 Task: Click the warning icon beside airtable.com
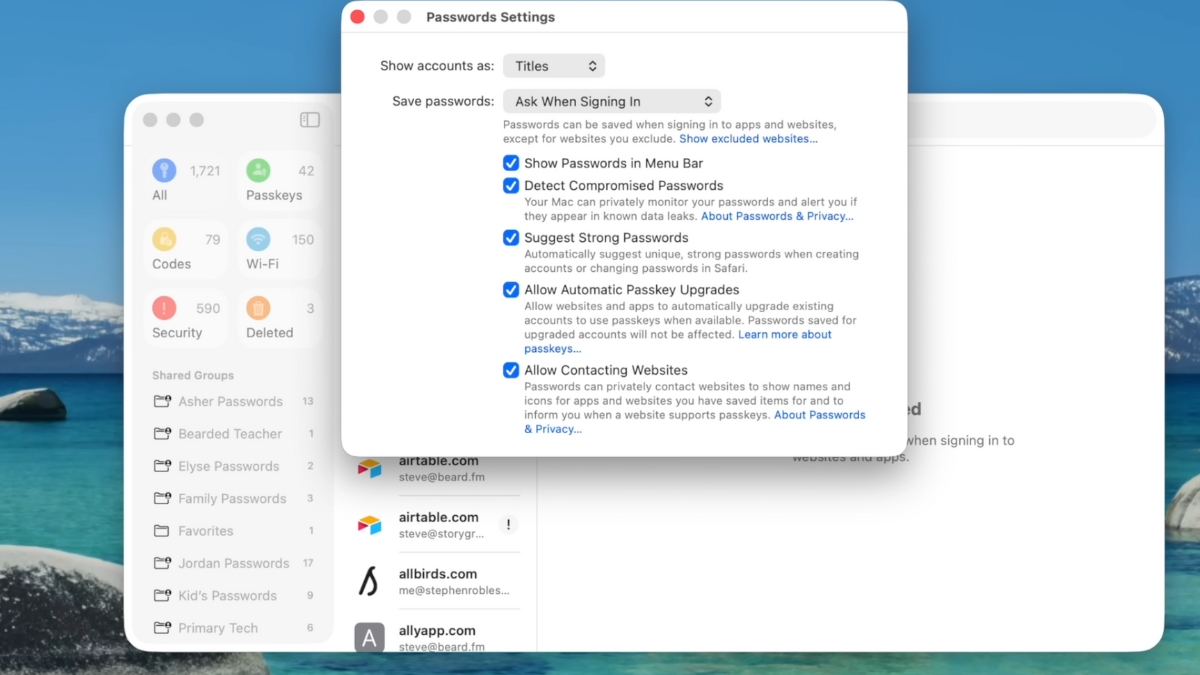pos(508,524)
